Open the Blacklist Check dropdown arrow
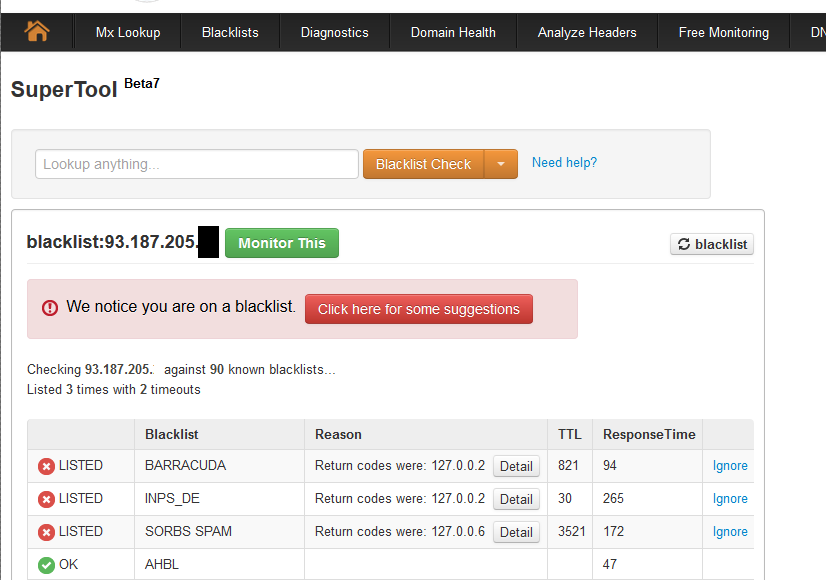This screenshot has height=580, width=826. (x=501, y=163)
